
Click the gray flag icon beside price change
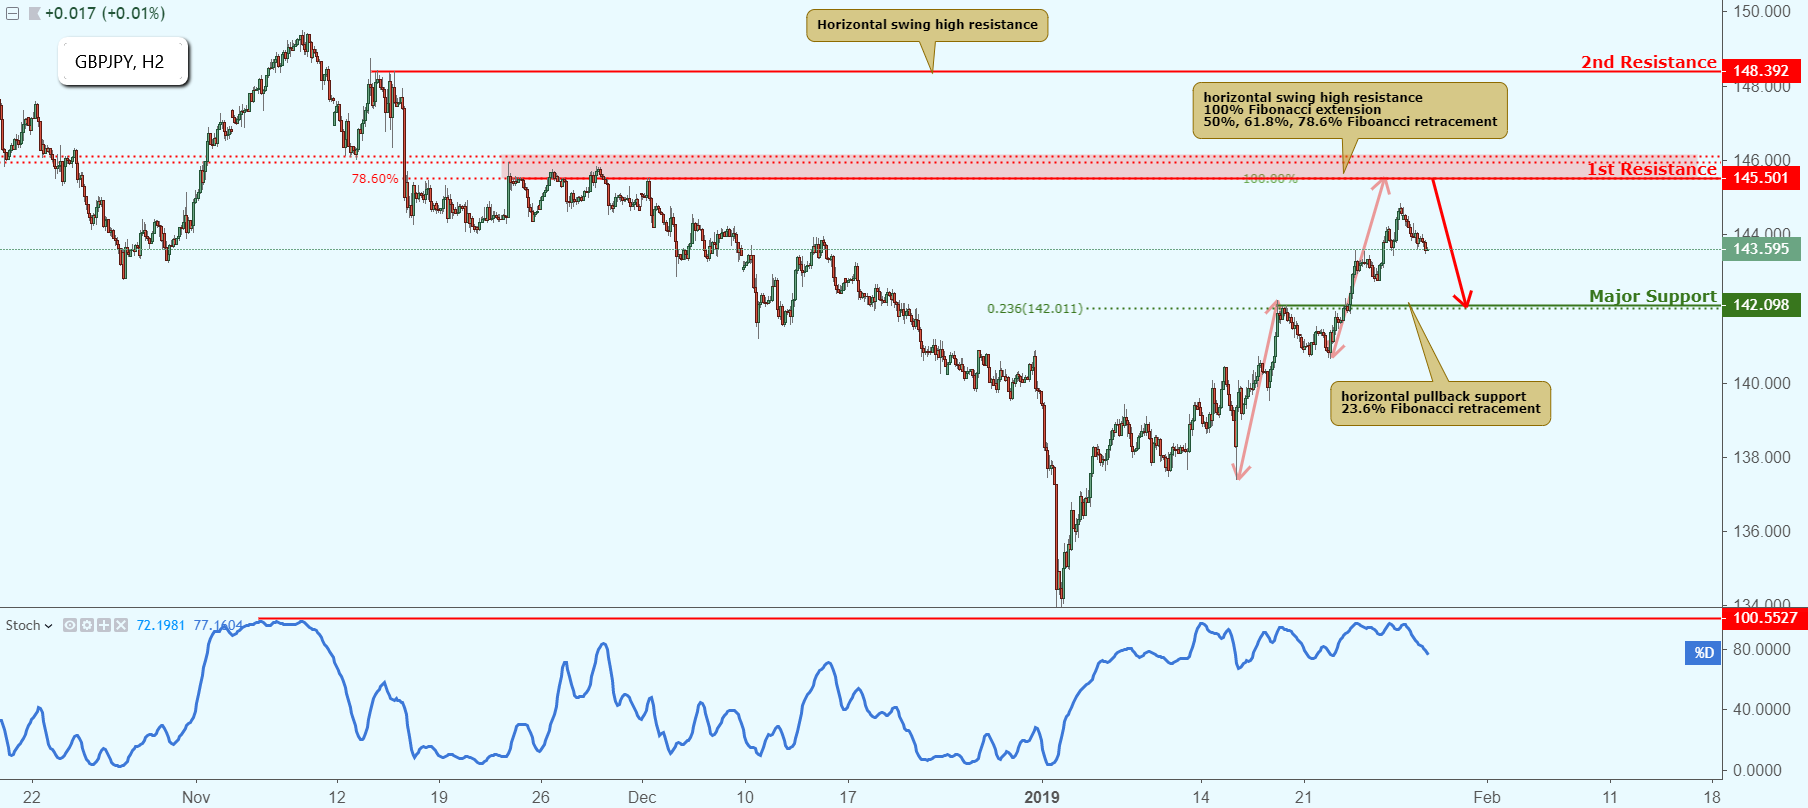pos(34,14)
